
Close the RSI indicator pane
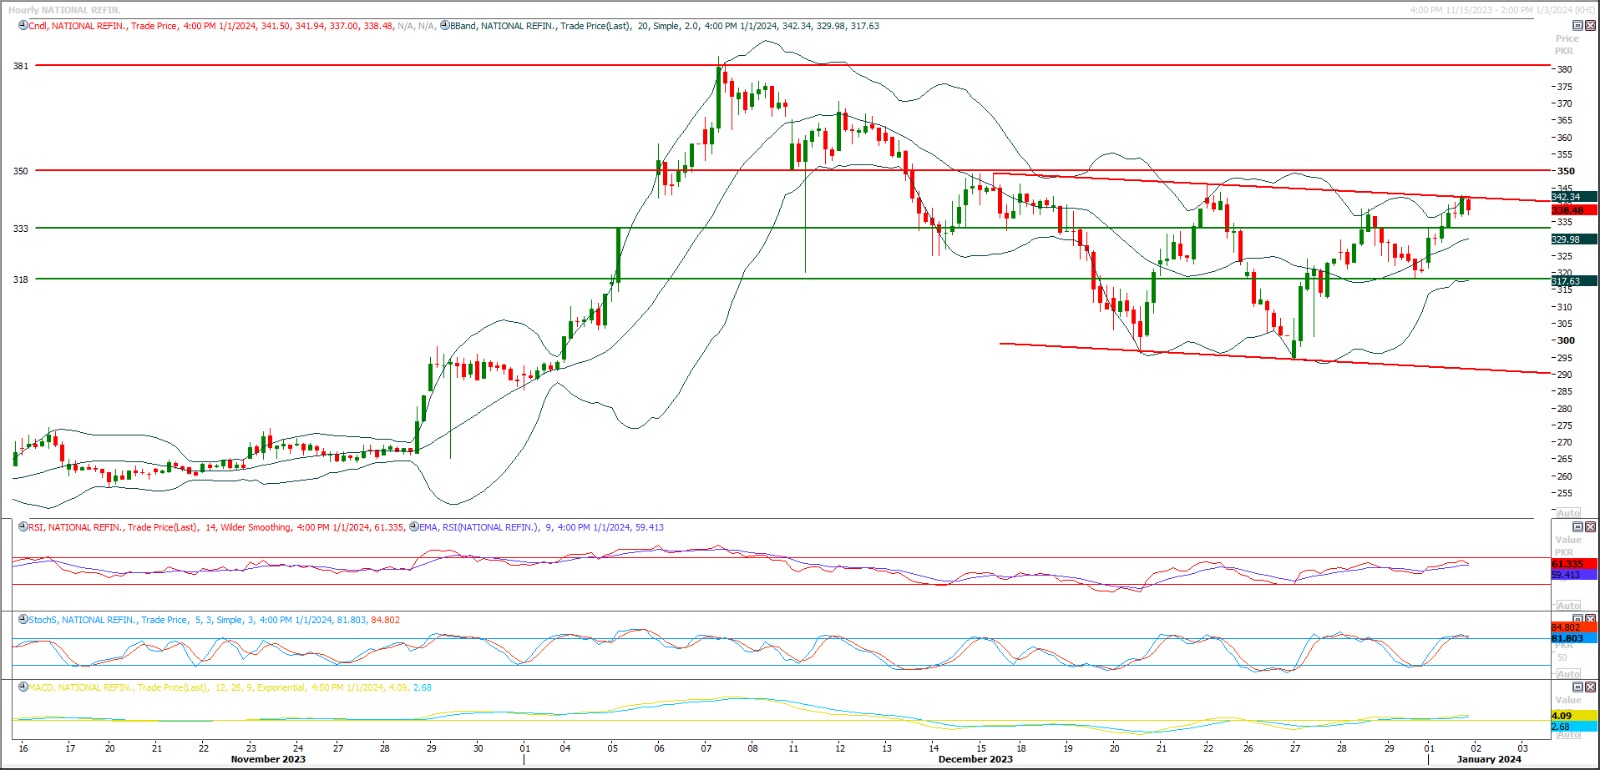(1590, 527)
